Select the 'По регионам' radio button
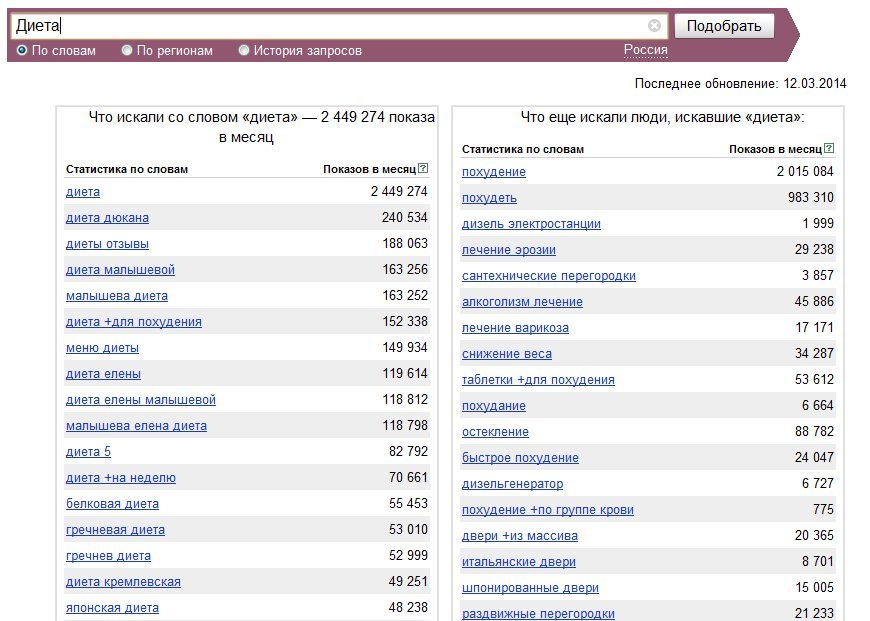The image size is (870, 621). coord(127,51)
